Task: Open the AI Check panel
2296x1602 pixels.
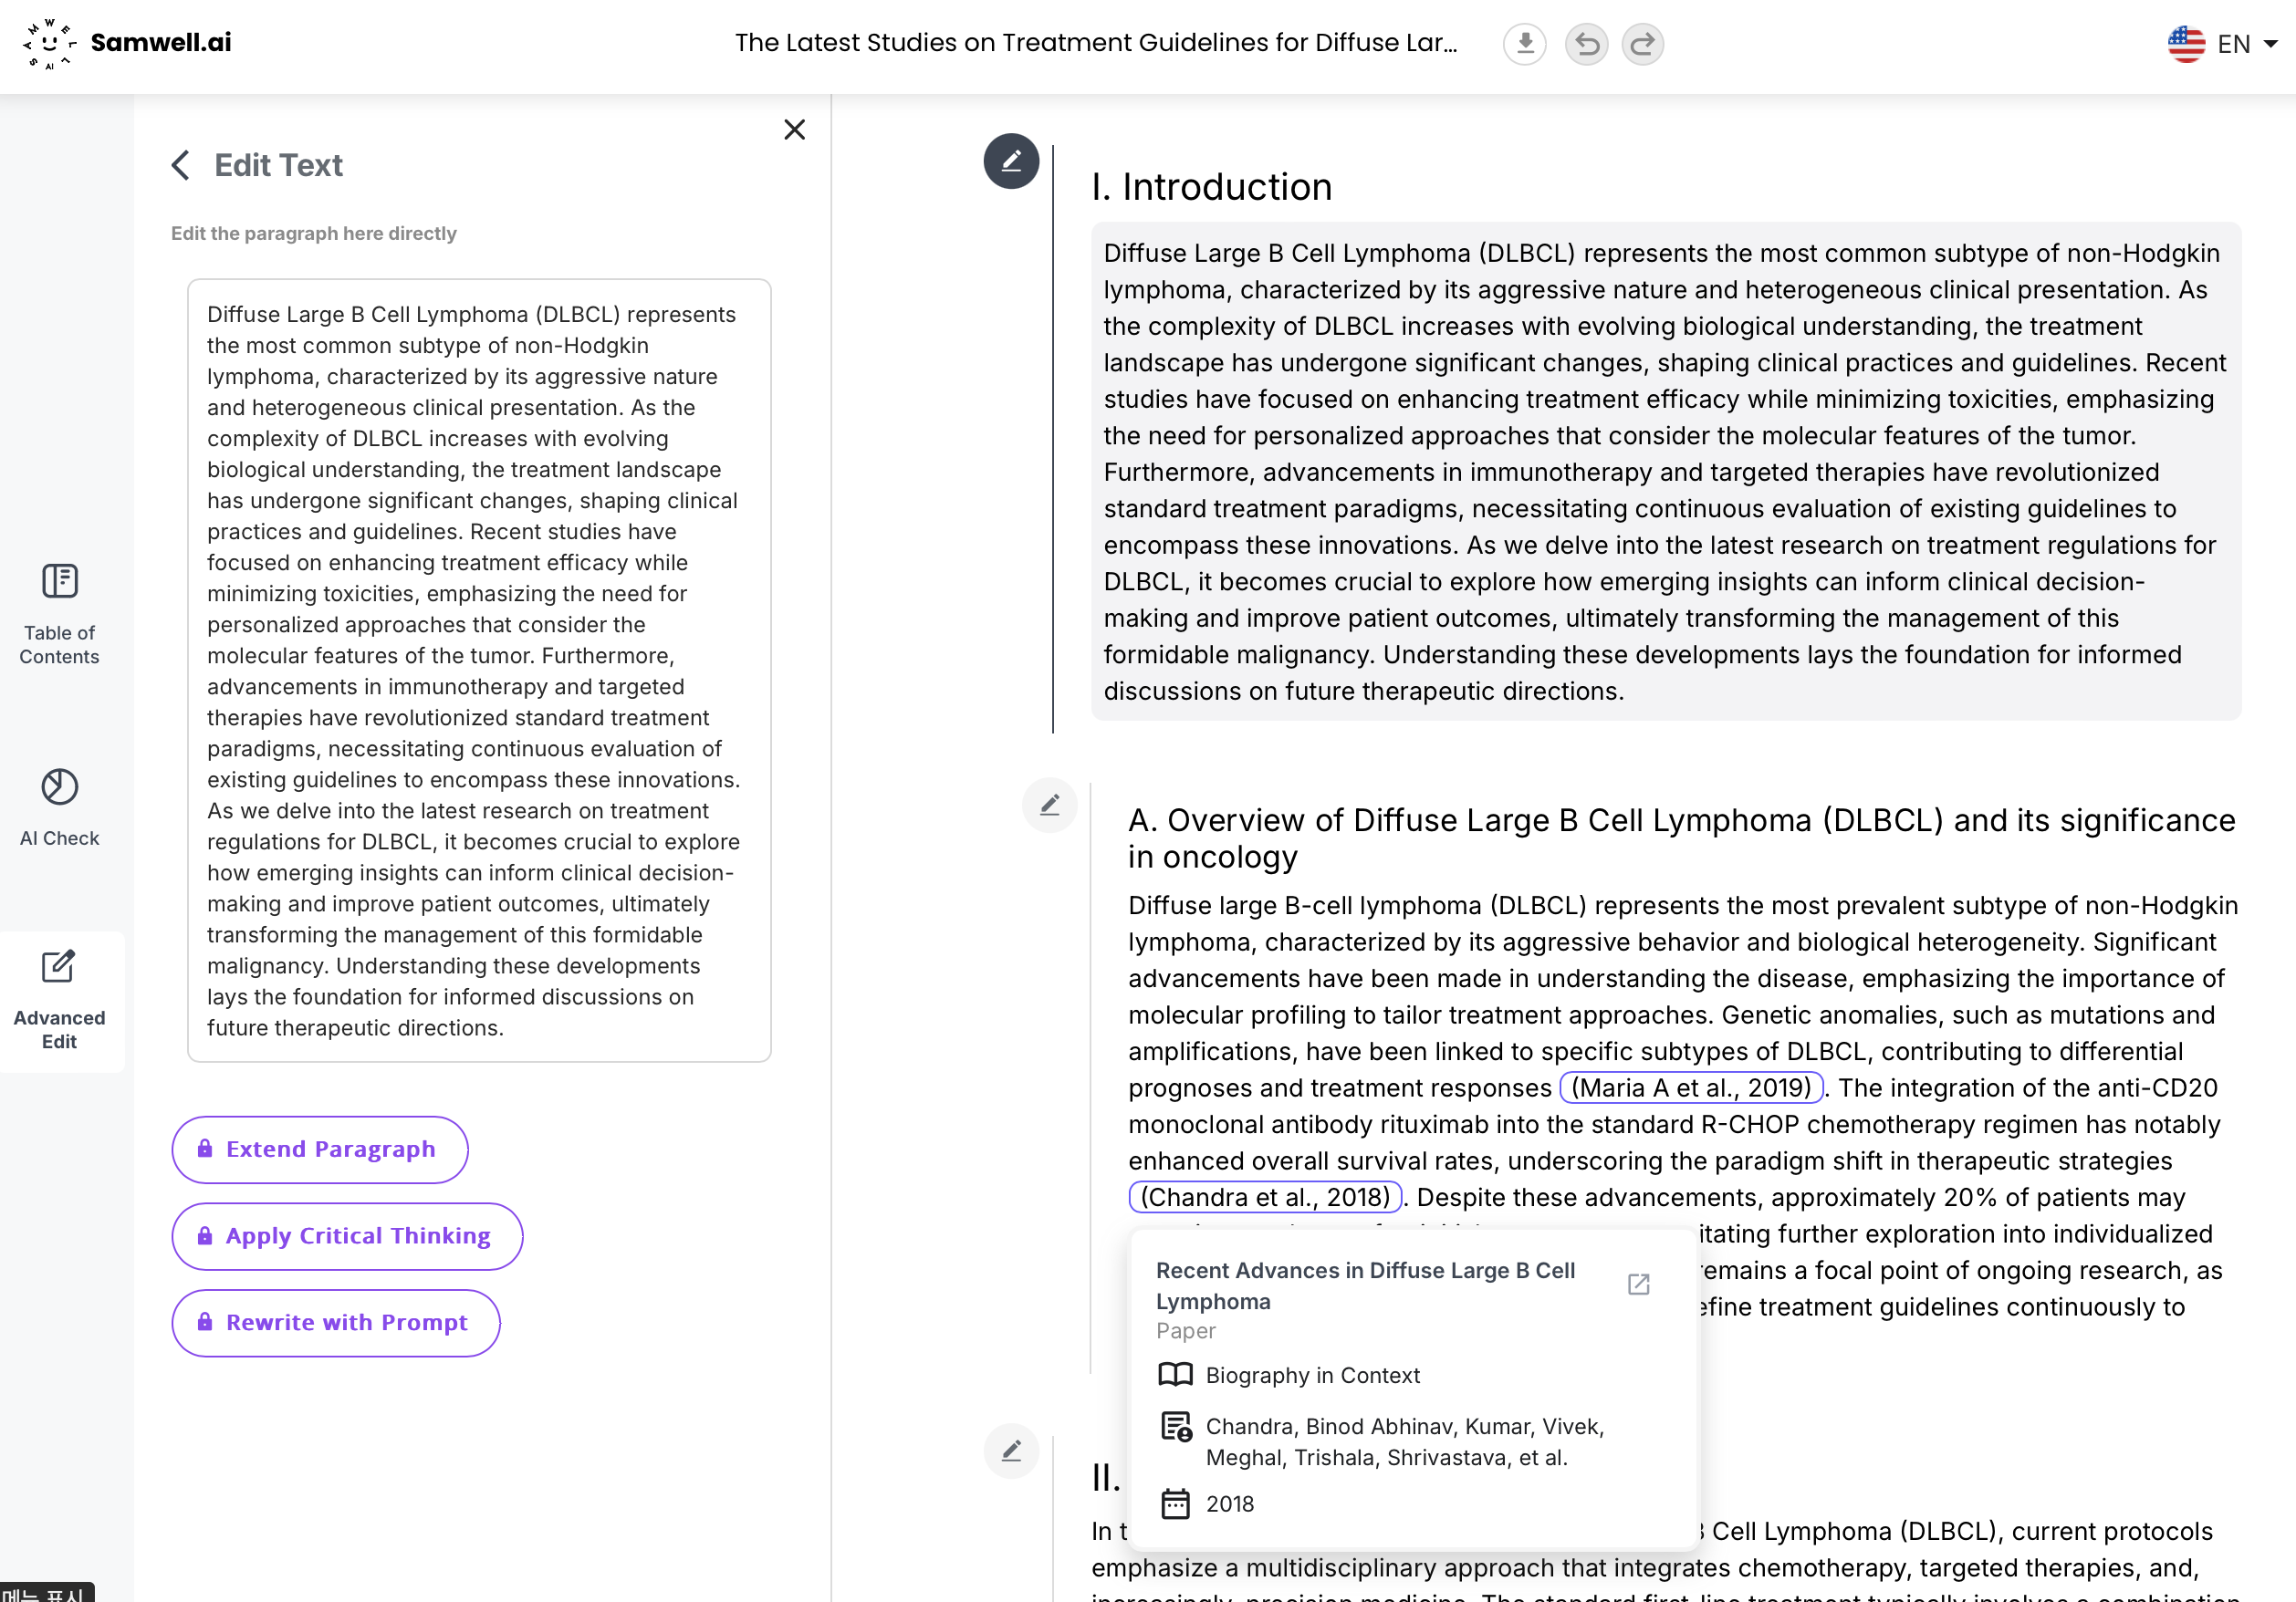Action: coord(59,807)
